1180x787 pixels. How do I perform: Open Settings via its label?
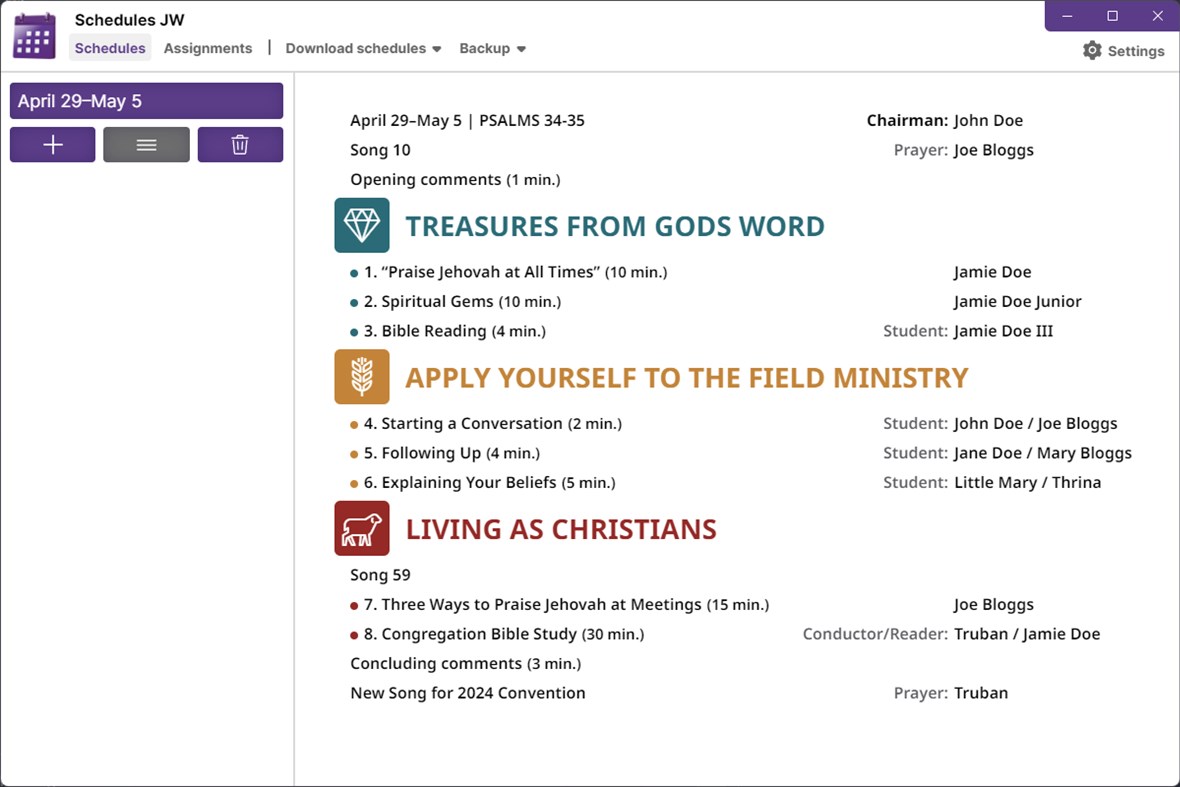click(x=1136, y=51)
